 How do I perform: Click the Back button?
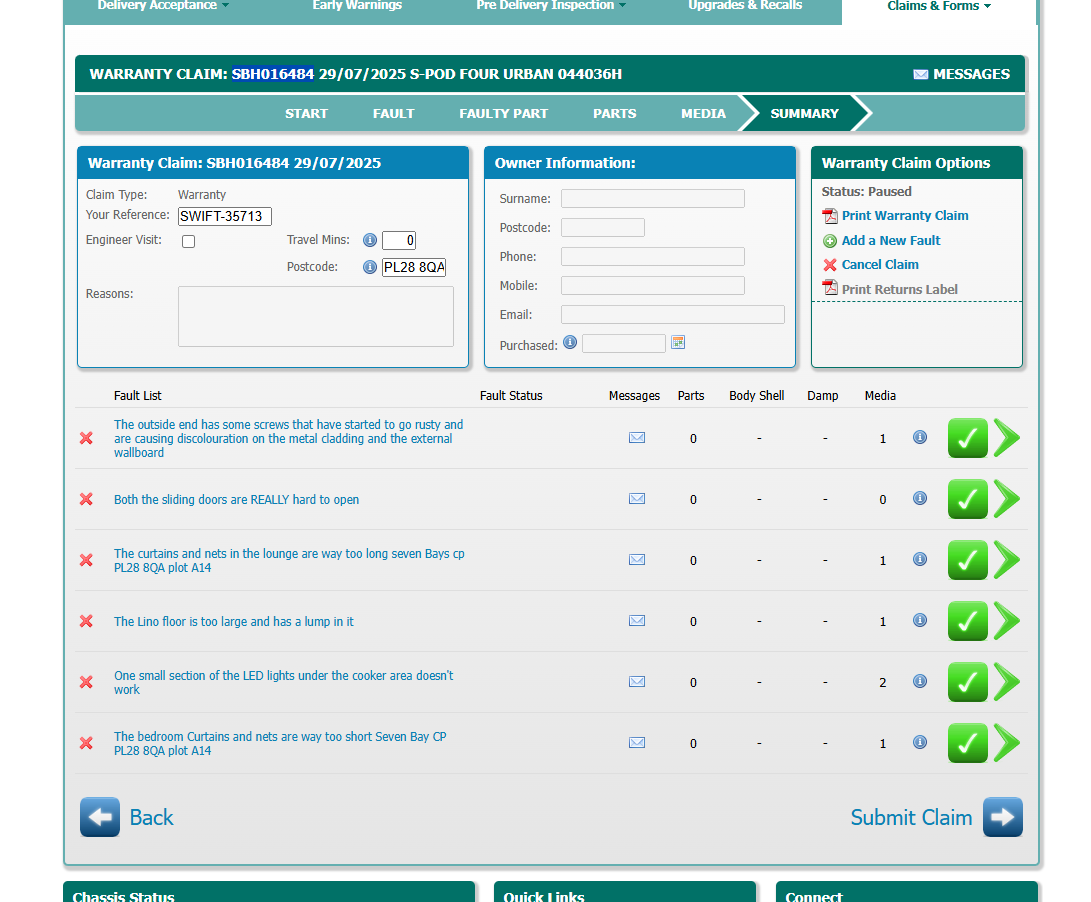click(x=127, y=817)
